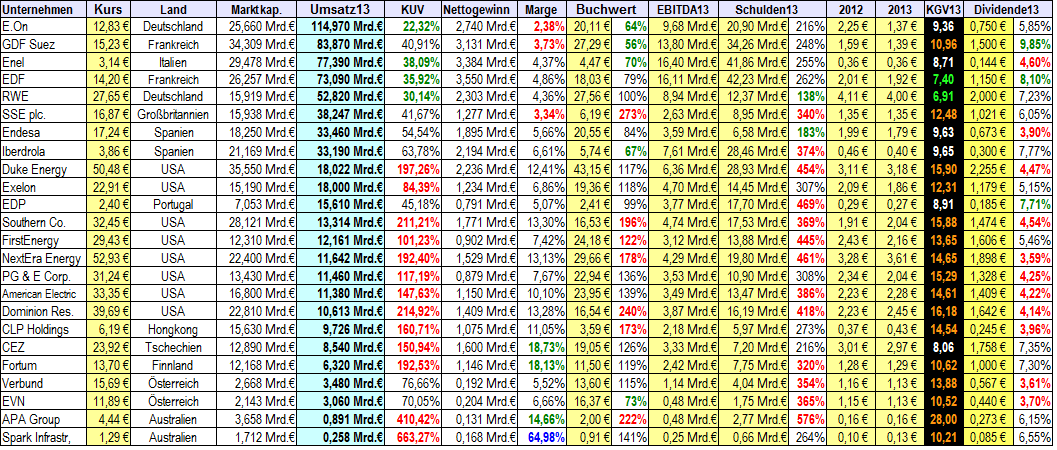Select the Marge column header

point(543,9)
